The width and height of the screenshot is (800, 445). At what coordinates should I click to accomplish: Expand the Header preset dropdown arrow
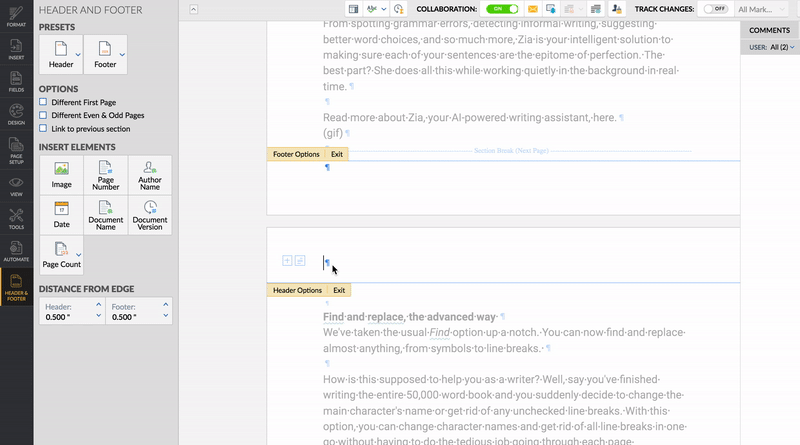tap(78, 55)
